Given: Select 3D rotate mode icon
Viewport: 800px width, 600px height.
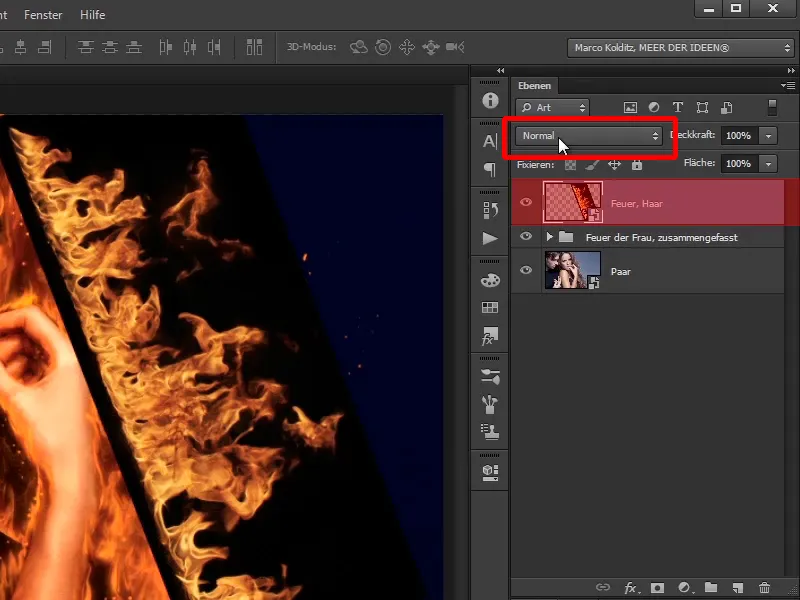Looking at the screenshot, I should click(x=359, y=47).
